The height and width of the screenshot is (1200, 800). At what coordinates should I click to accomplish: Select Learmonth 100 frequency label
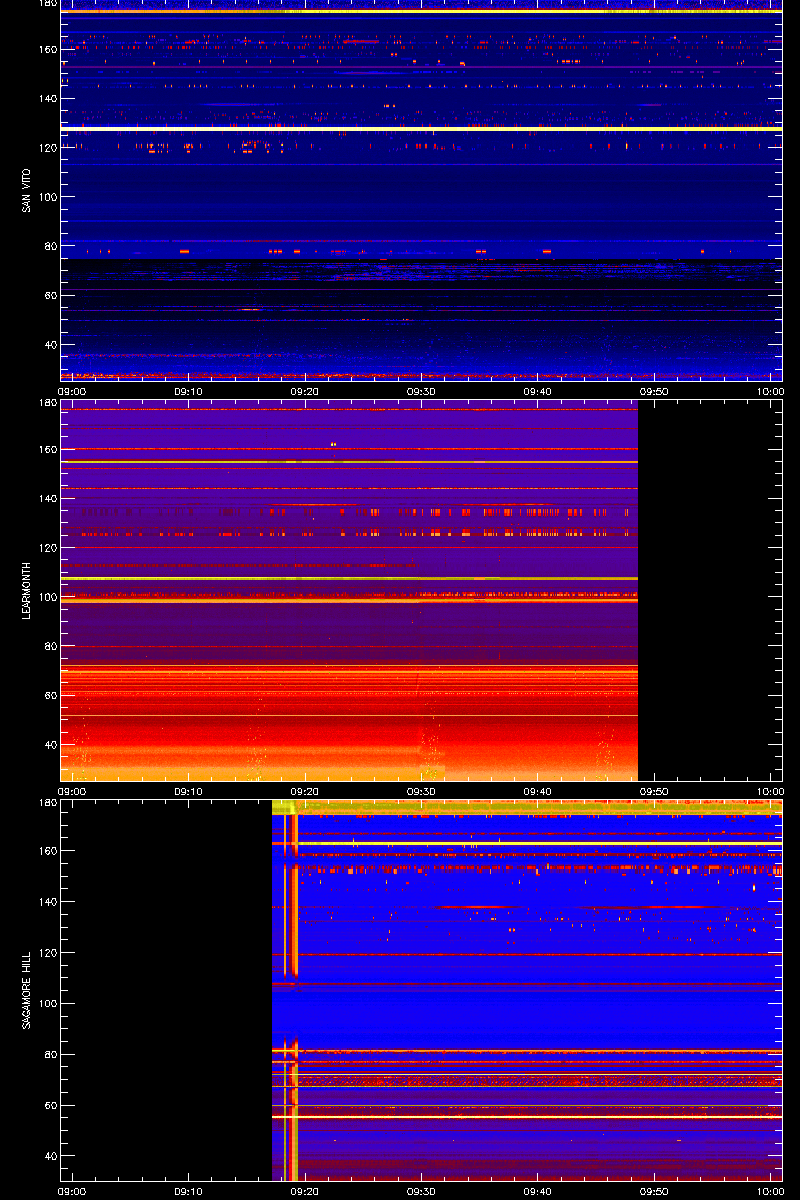click(x=46, y=597)
